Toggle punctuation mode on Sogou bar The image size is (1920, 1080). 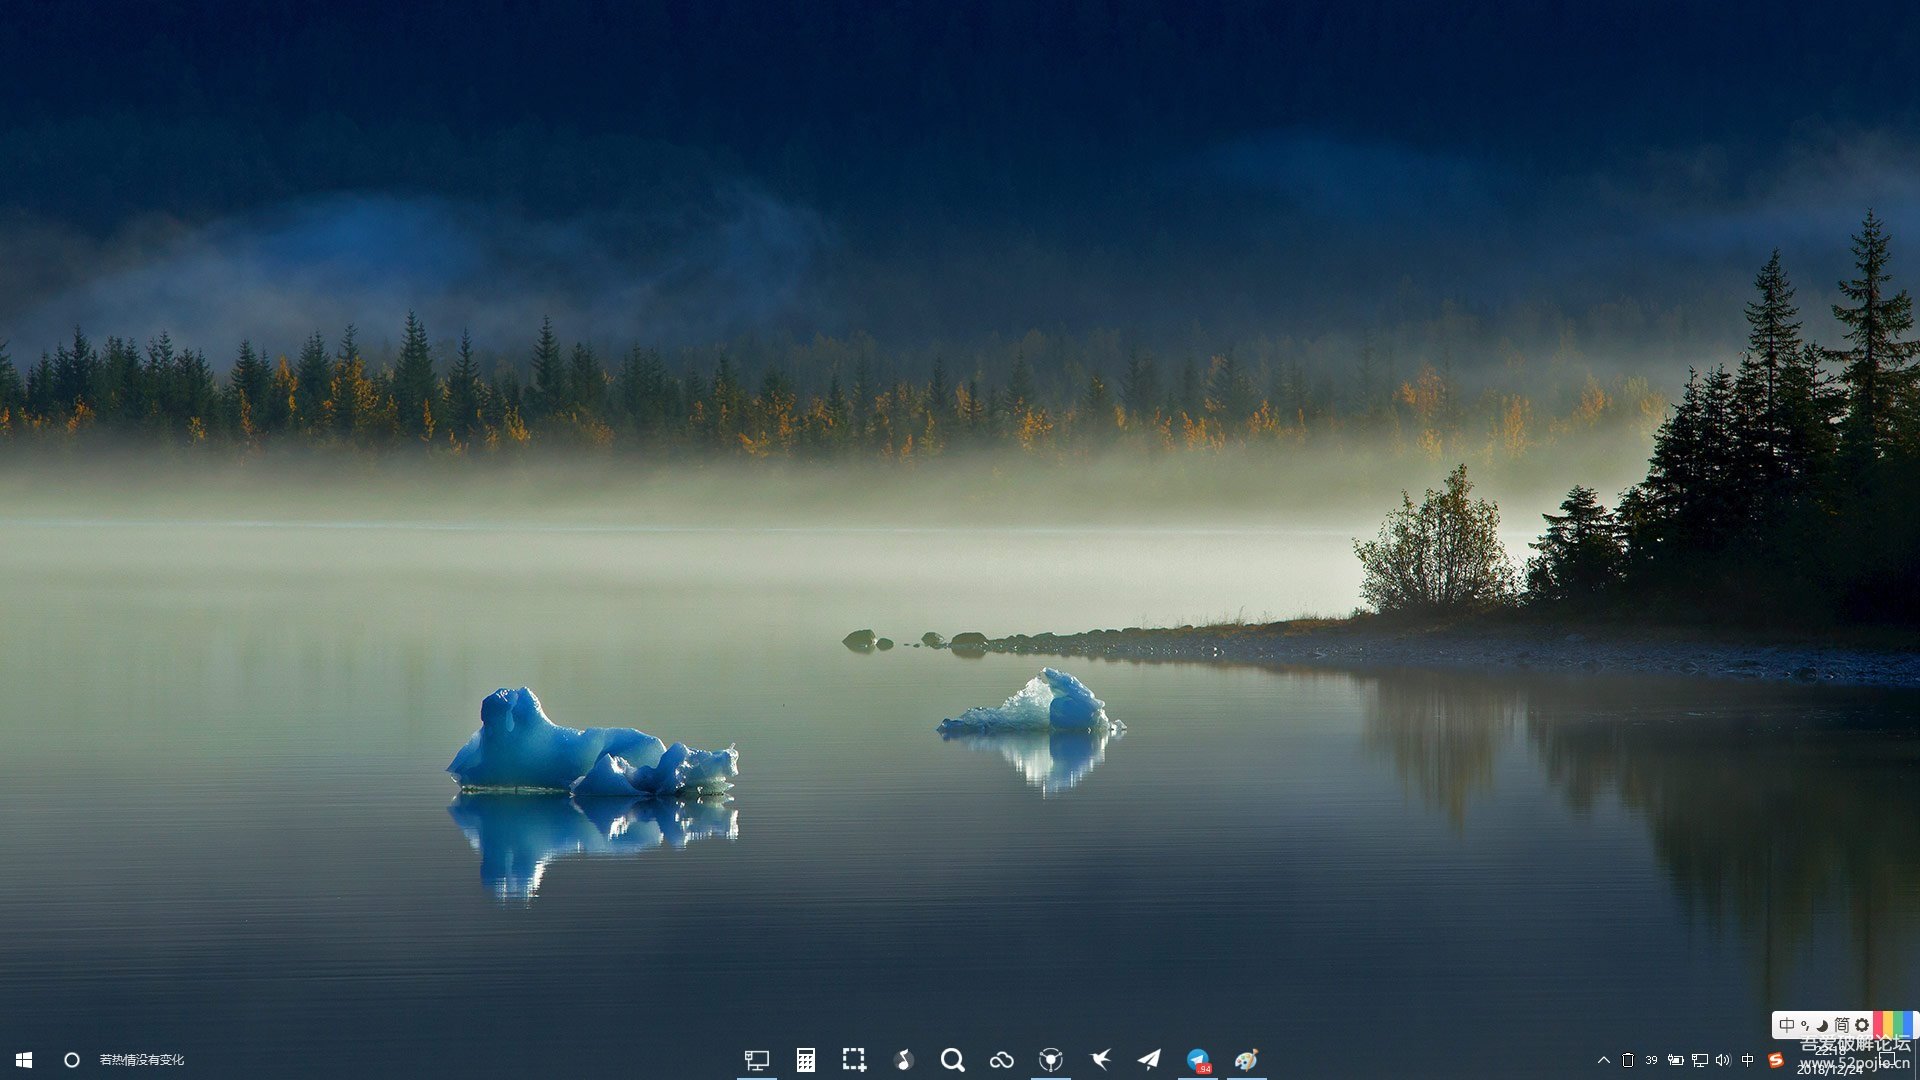click(x=1805, y=1025)
